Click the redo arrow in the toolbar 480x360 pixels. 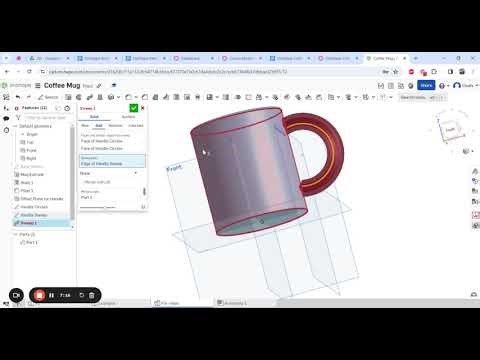pyautogui.click(x=29, y=97)
